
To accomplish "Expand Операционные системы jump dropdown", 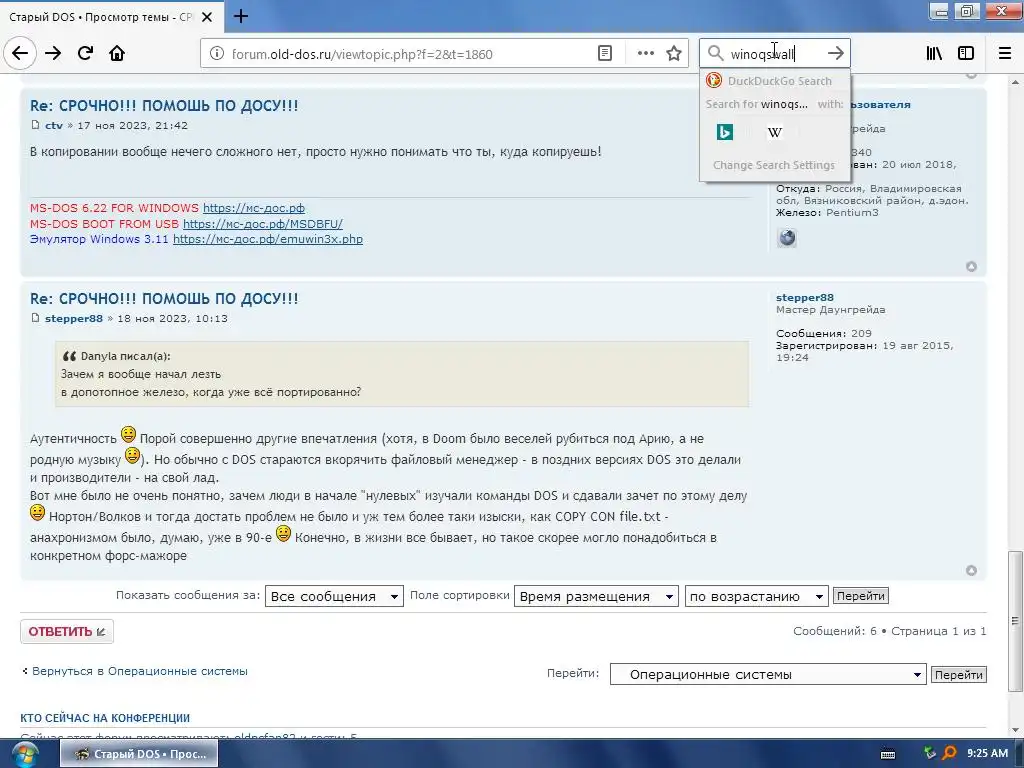I will [x=768, y=674].
